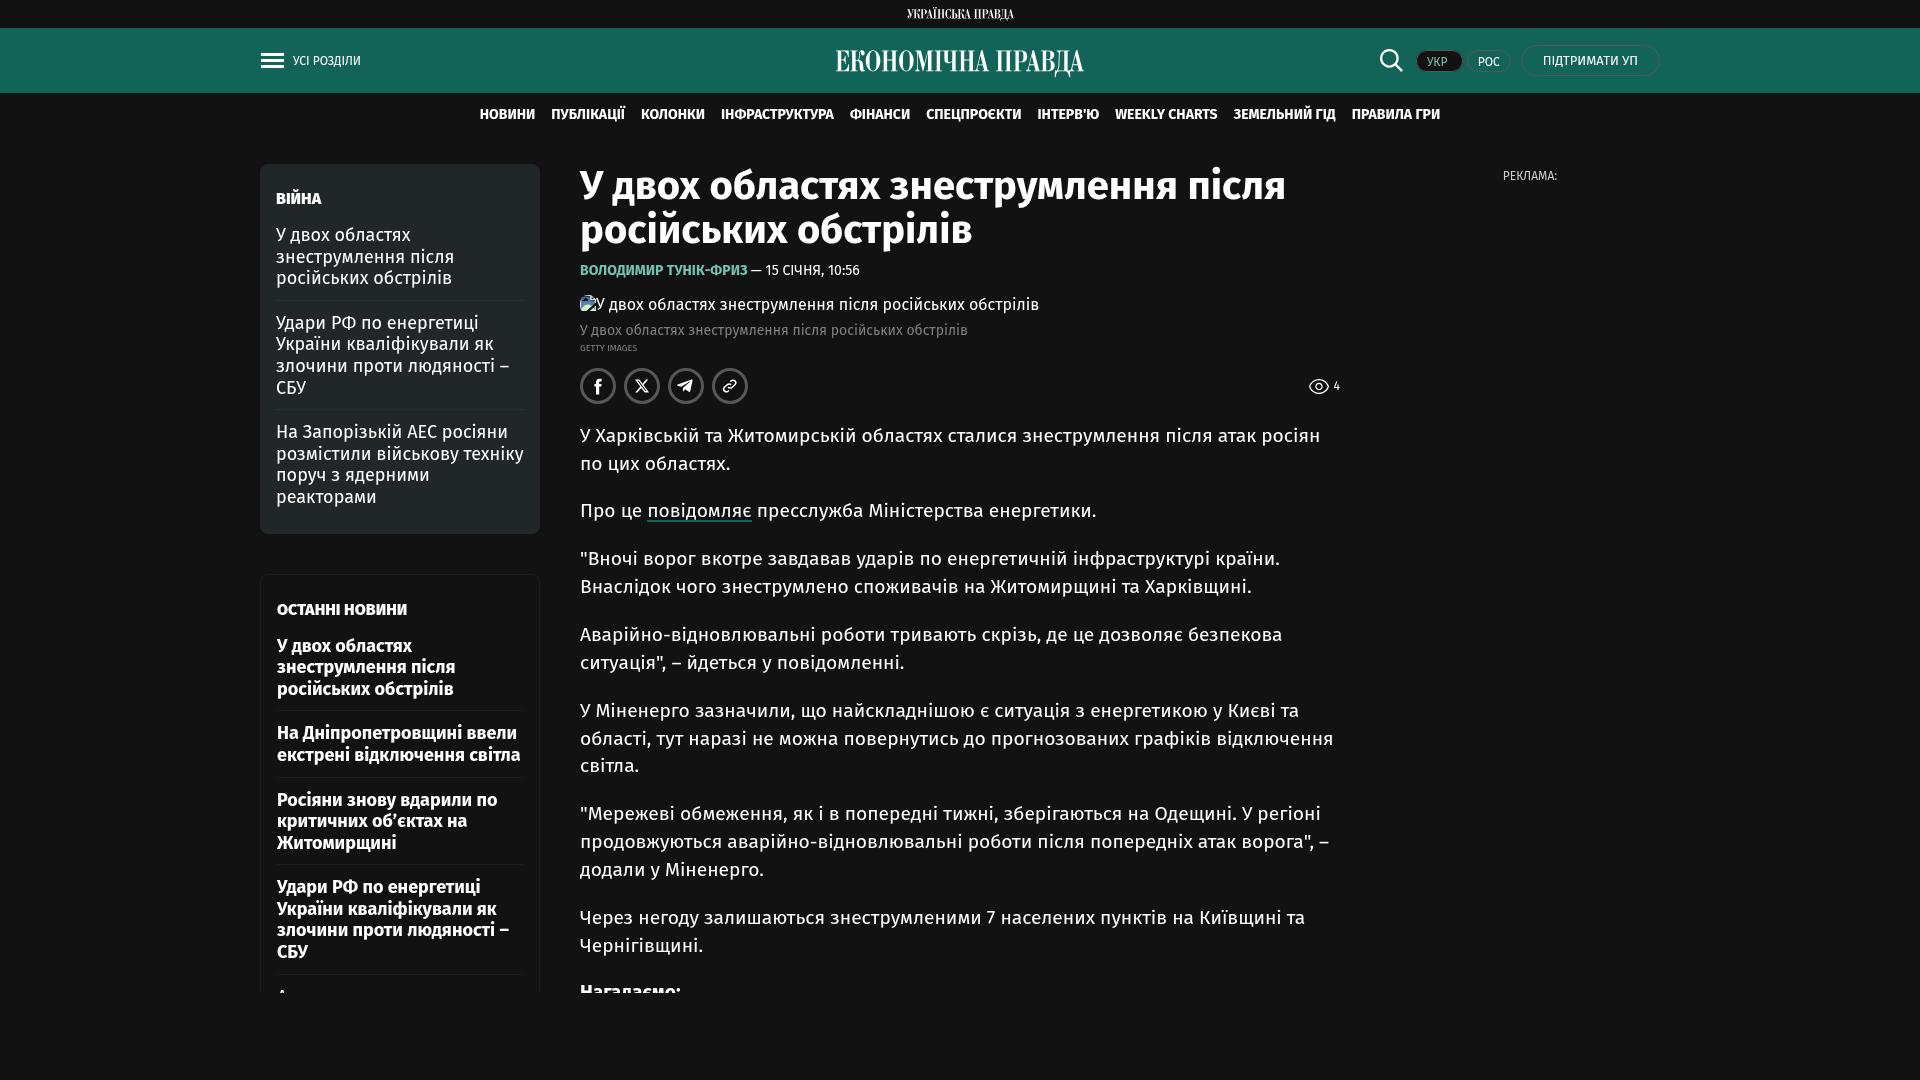1920x1080 pixels.
Task: Expand УСІ РОЗДІЛИ sections menu
Action: pyautogui.click(x=326, y=61)
